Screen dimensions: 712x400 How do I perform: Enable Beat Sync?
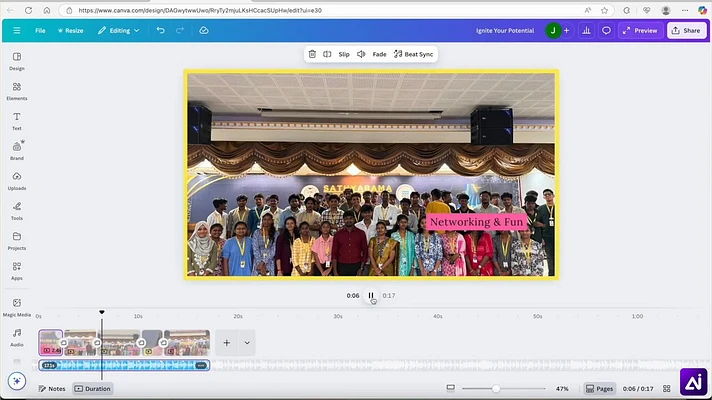(413, 54)
